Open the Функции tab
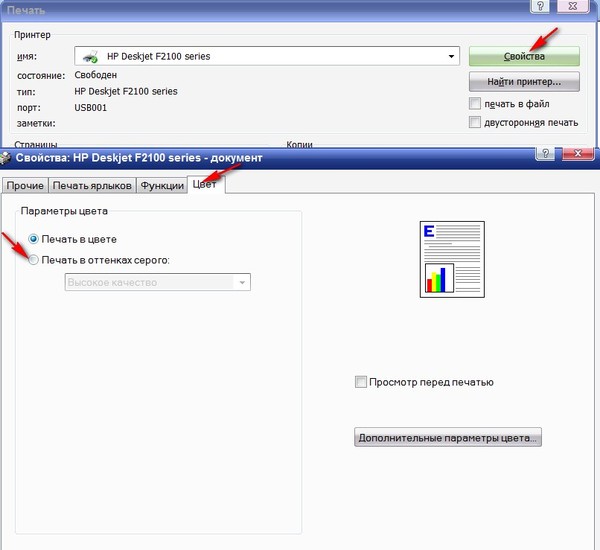Viewport: 600px width, 550px height. (x=162, y=186)
